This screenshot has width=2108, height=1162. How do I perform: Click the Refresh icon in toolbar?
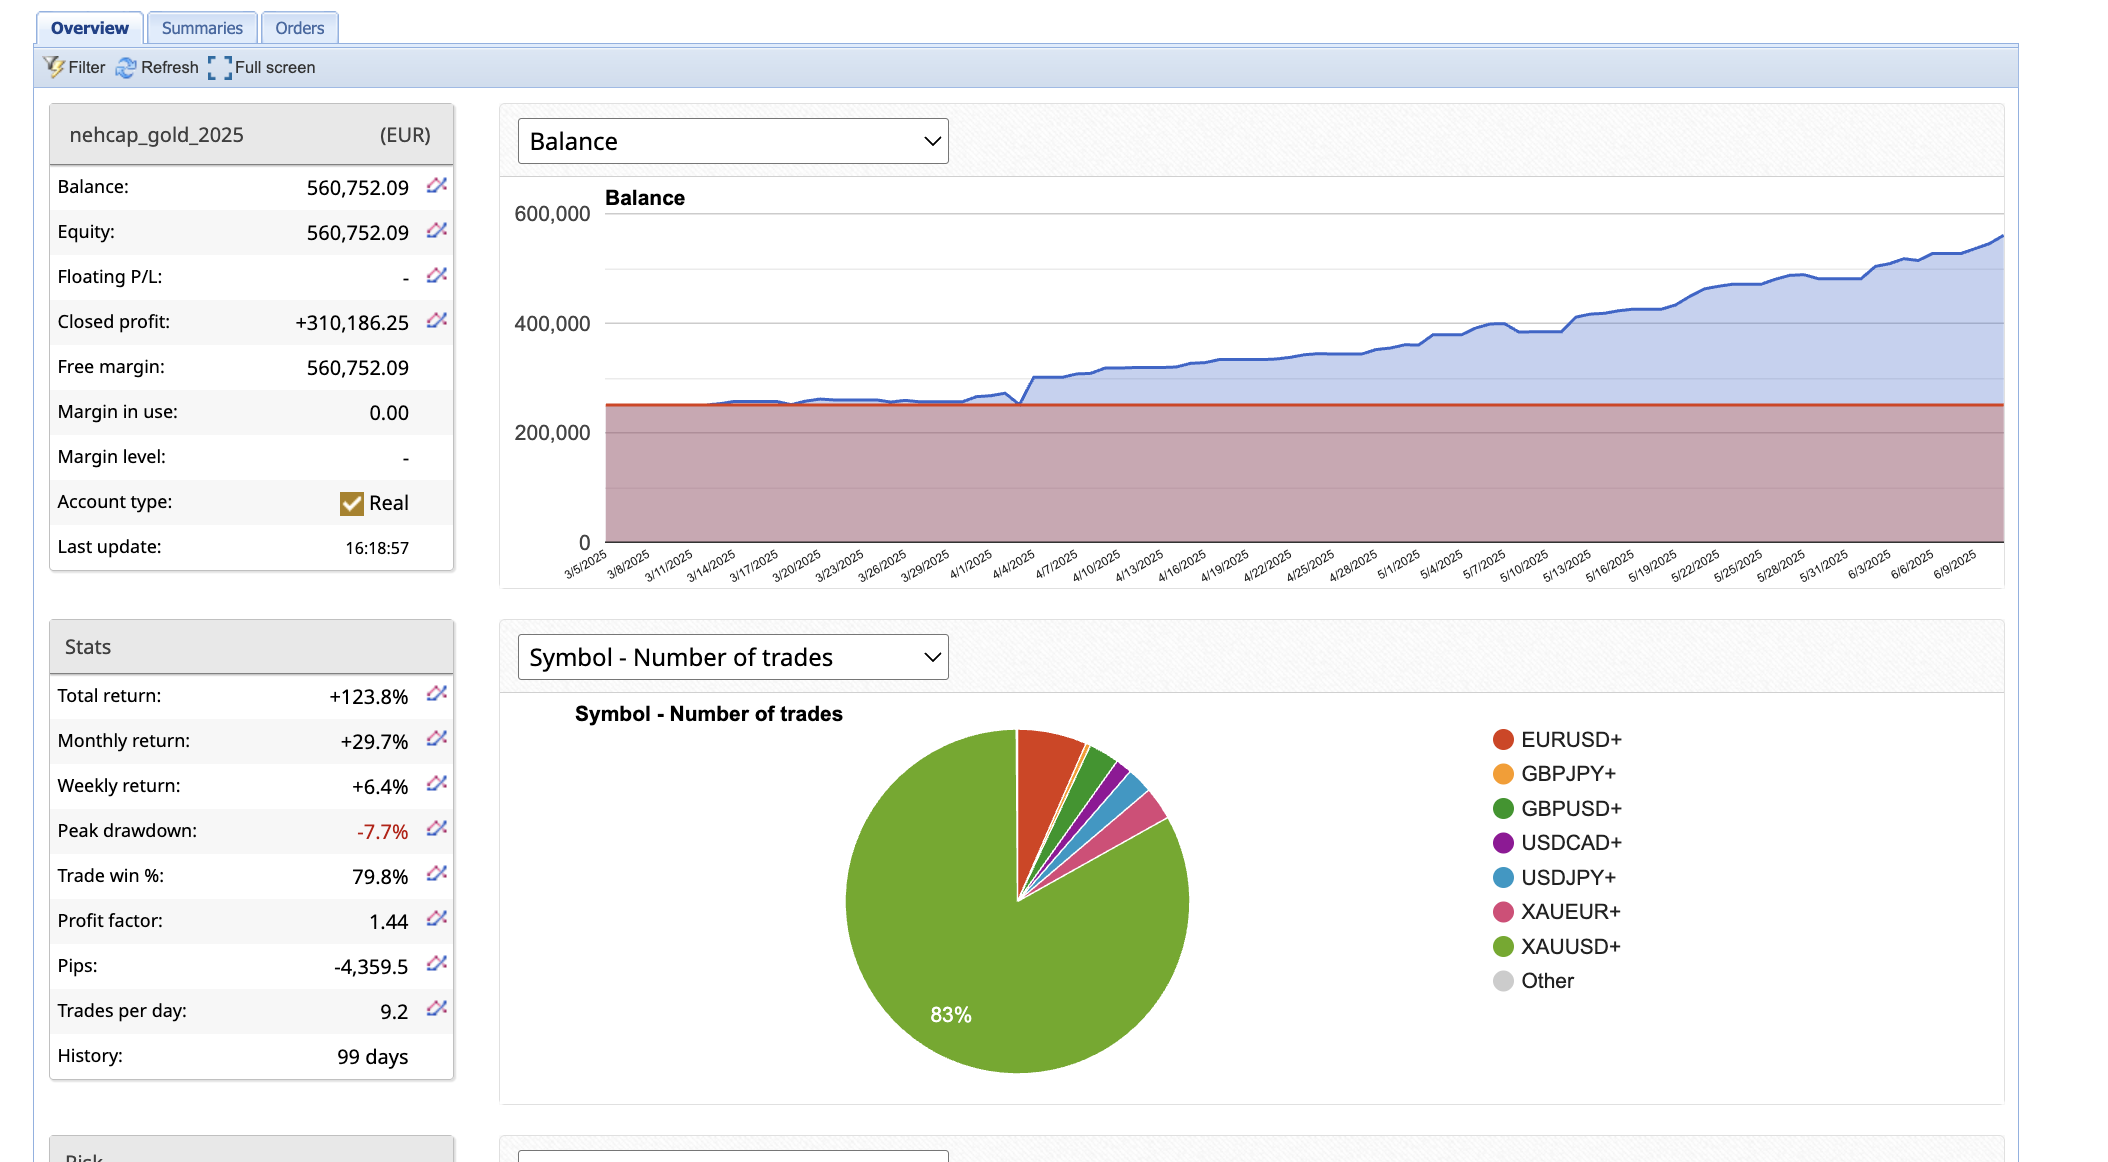pyautogui.click(x=126, y=68)
